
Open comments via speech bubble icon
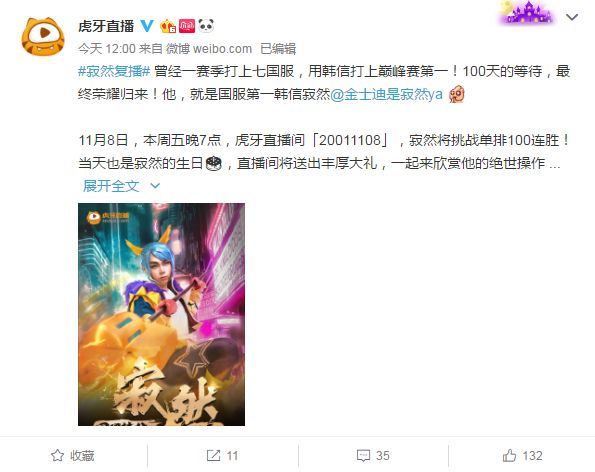click(363, 456)
